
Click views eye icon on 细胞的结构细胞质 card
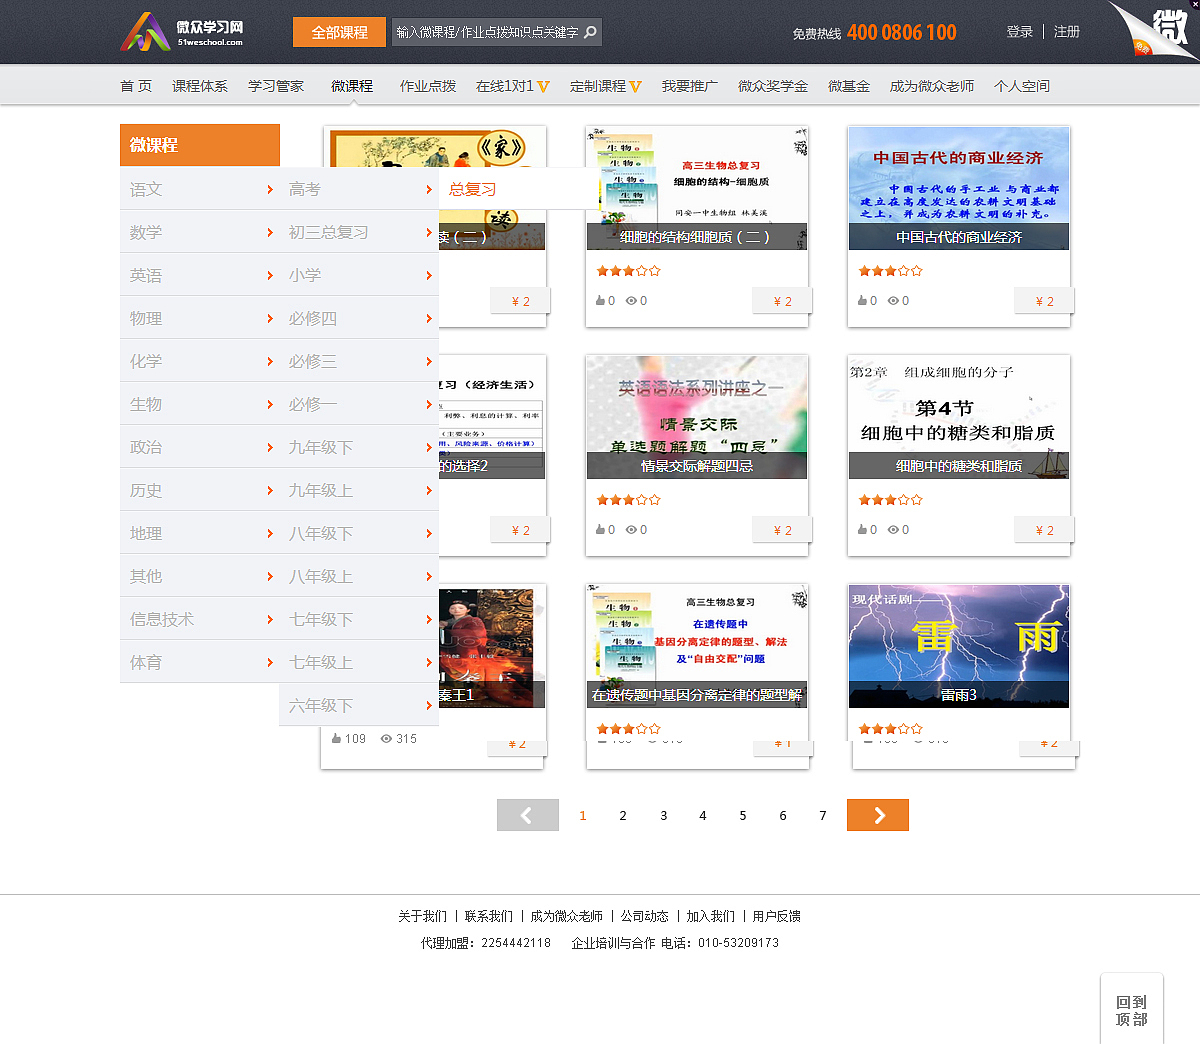point(631,300)
